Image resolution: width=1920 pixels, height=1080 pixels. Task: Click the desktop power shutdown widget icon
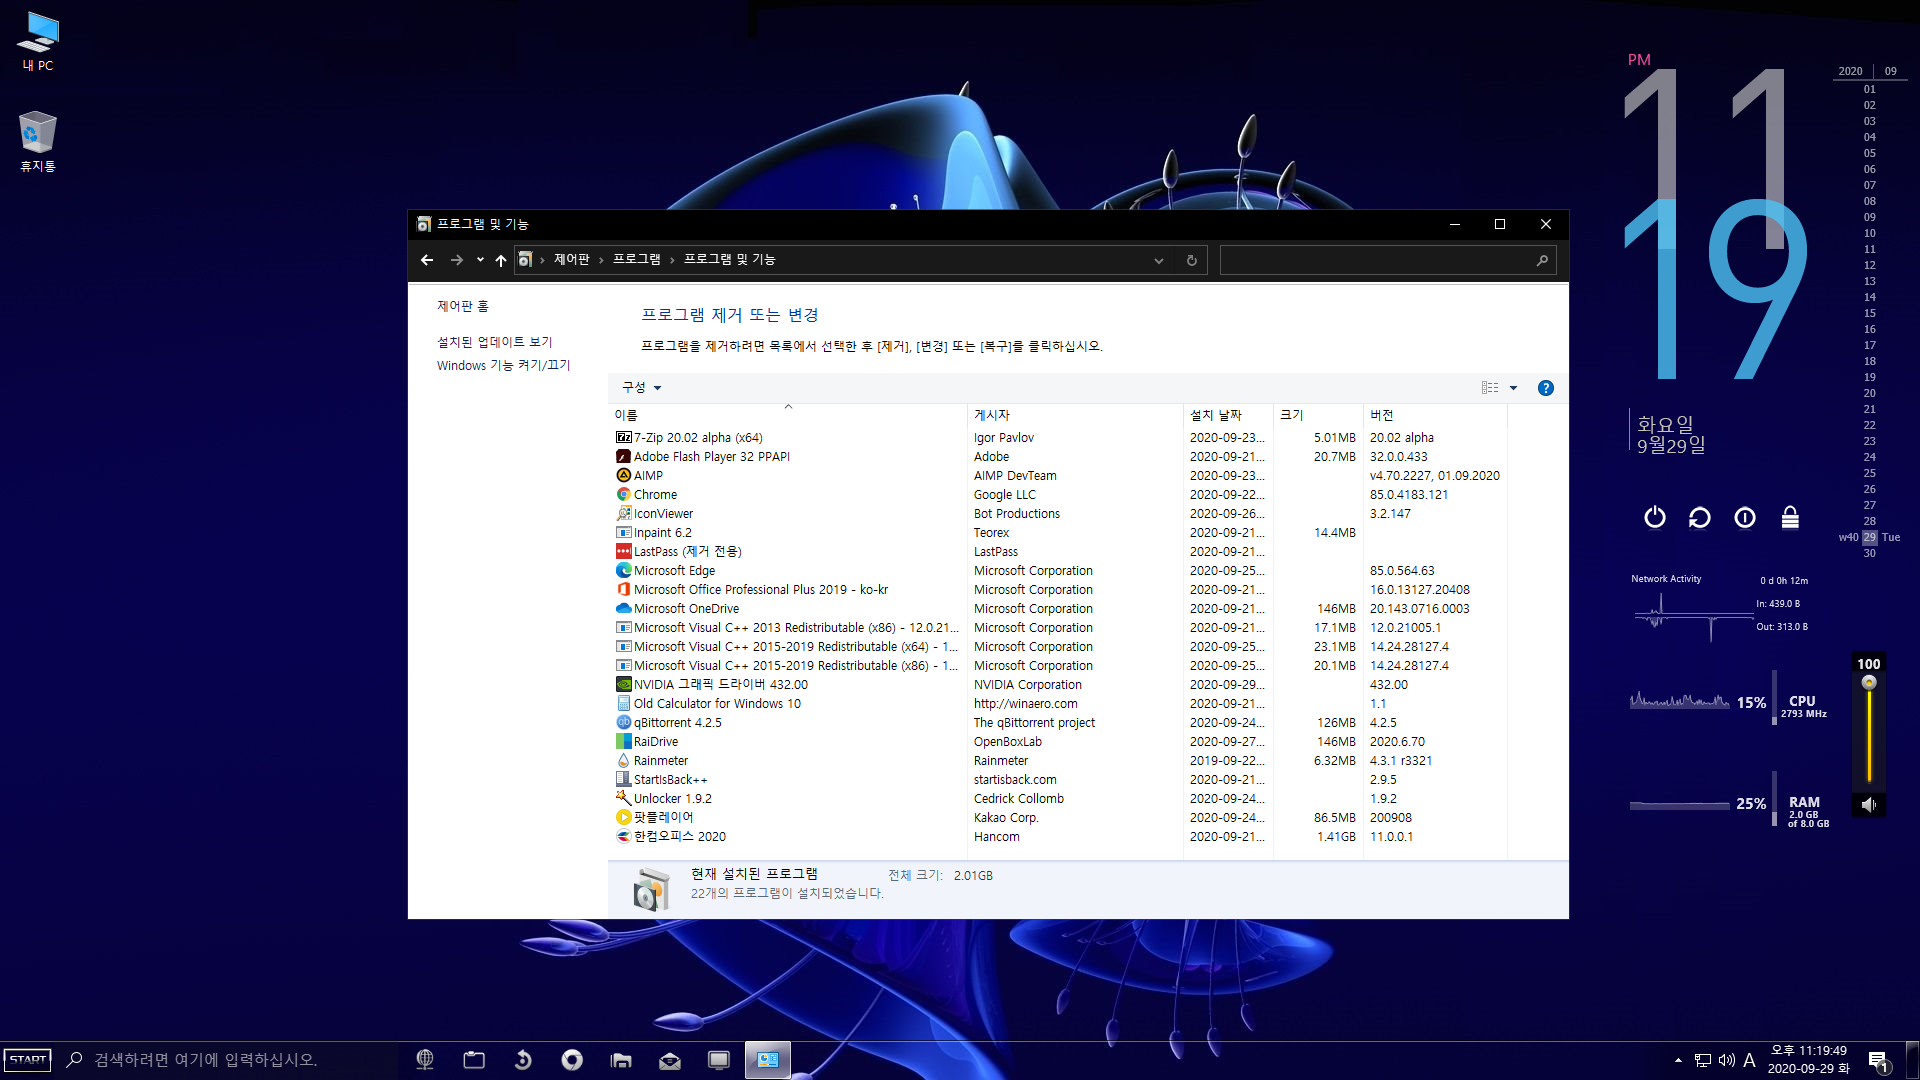pos(1655,517)
